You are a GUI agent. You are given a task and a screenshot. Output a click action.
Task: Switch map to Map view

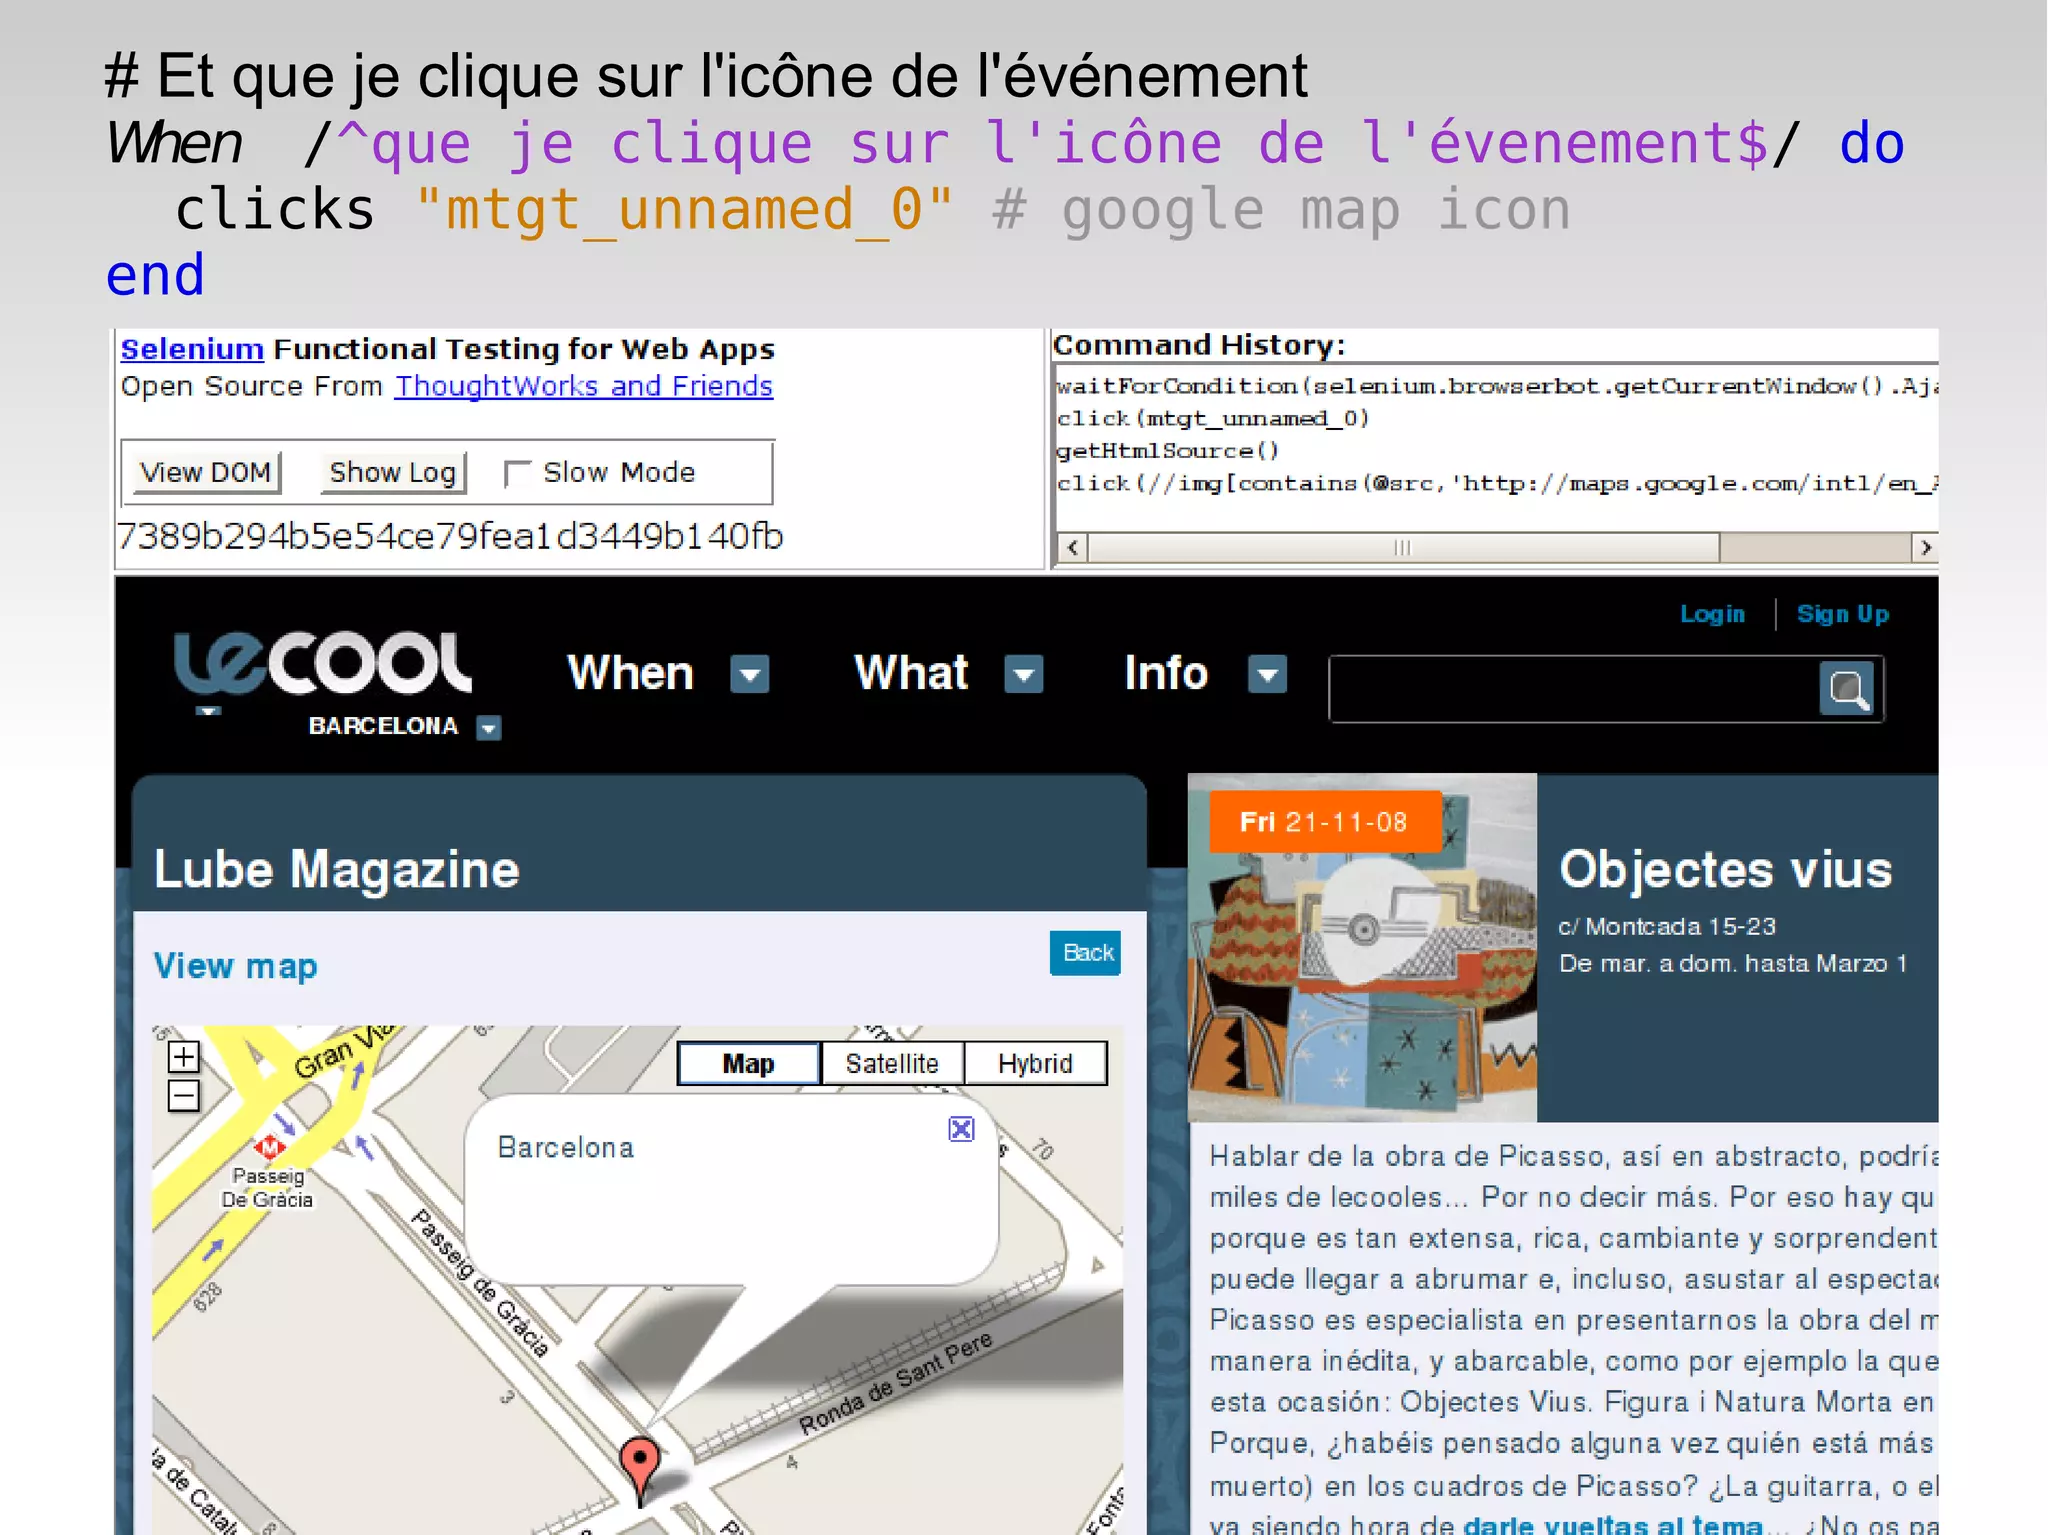click(x=749, y=1063)
